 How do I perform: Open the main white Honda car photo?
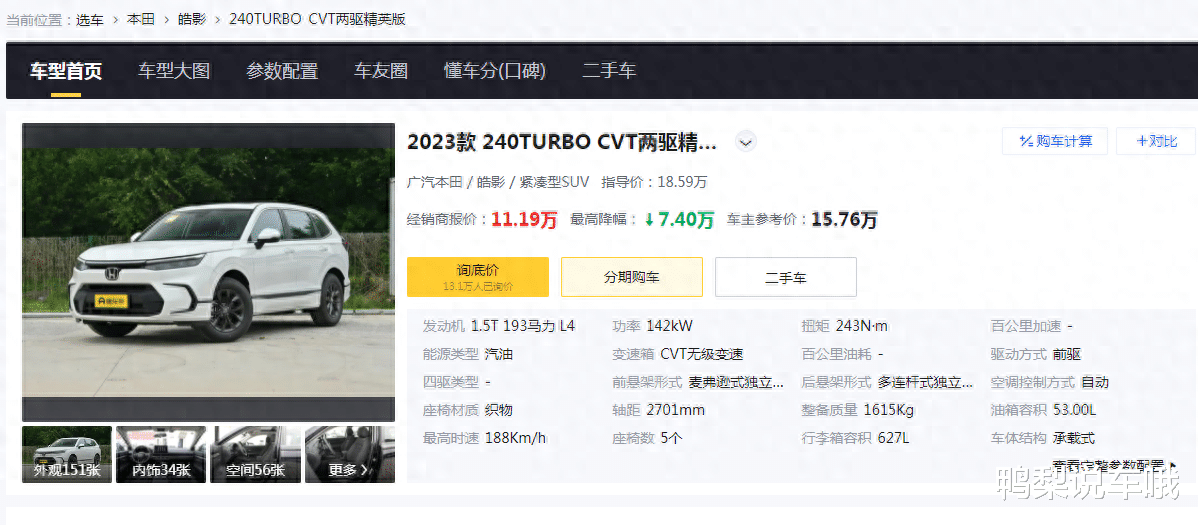(209, 272)
